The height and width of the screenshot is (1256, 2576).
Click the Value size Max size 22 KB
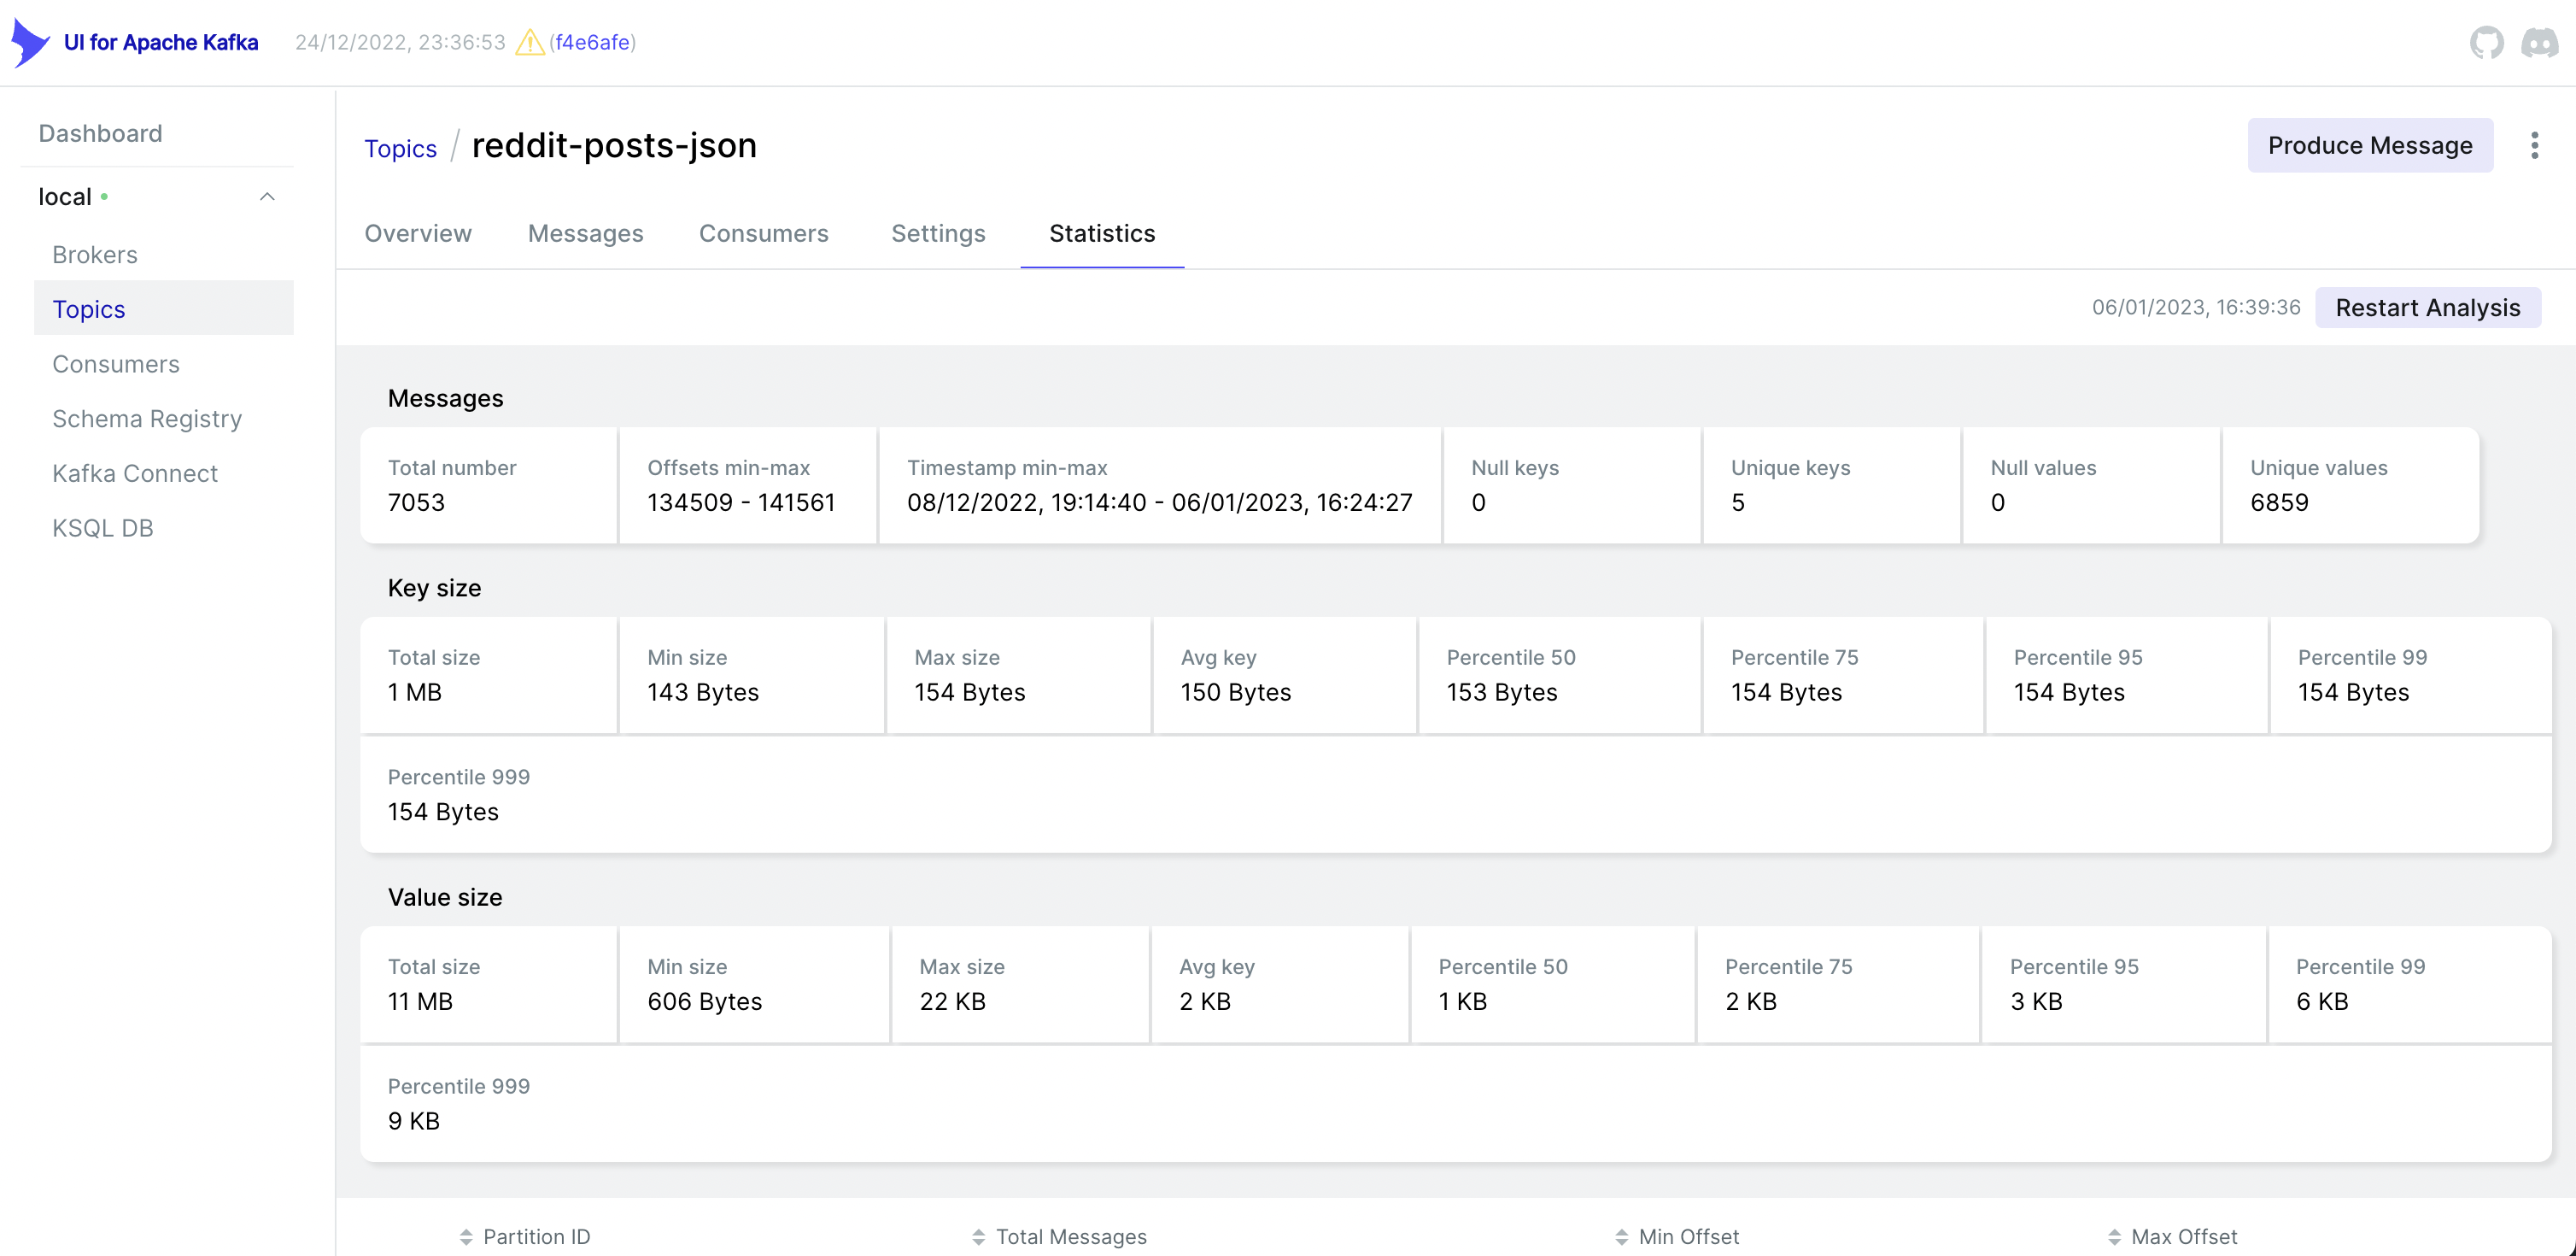tap(953, 1001)
